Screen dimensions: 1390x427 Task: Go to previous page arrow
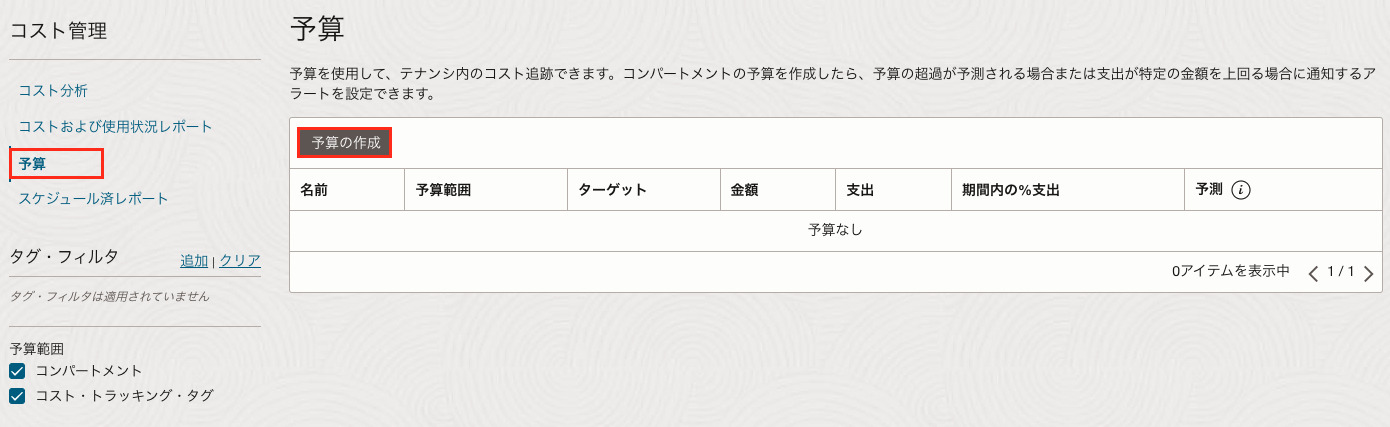1314,273
